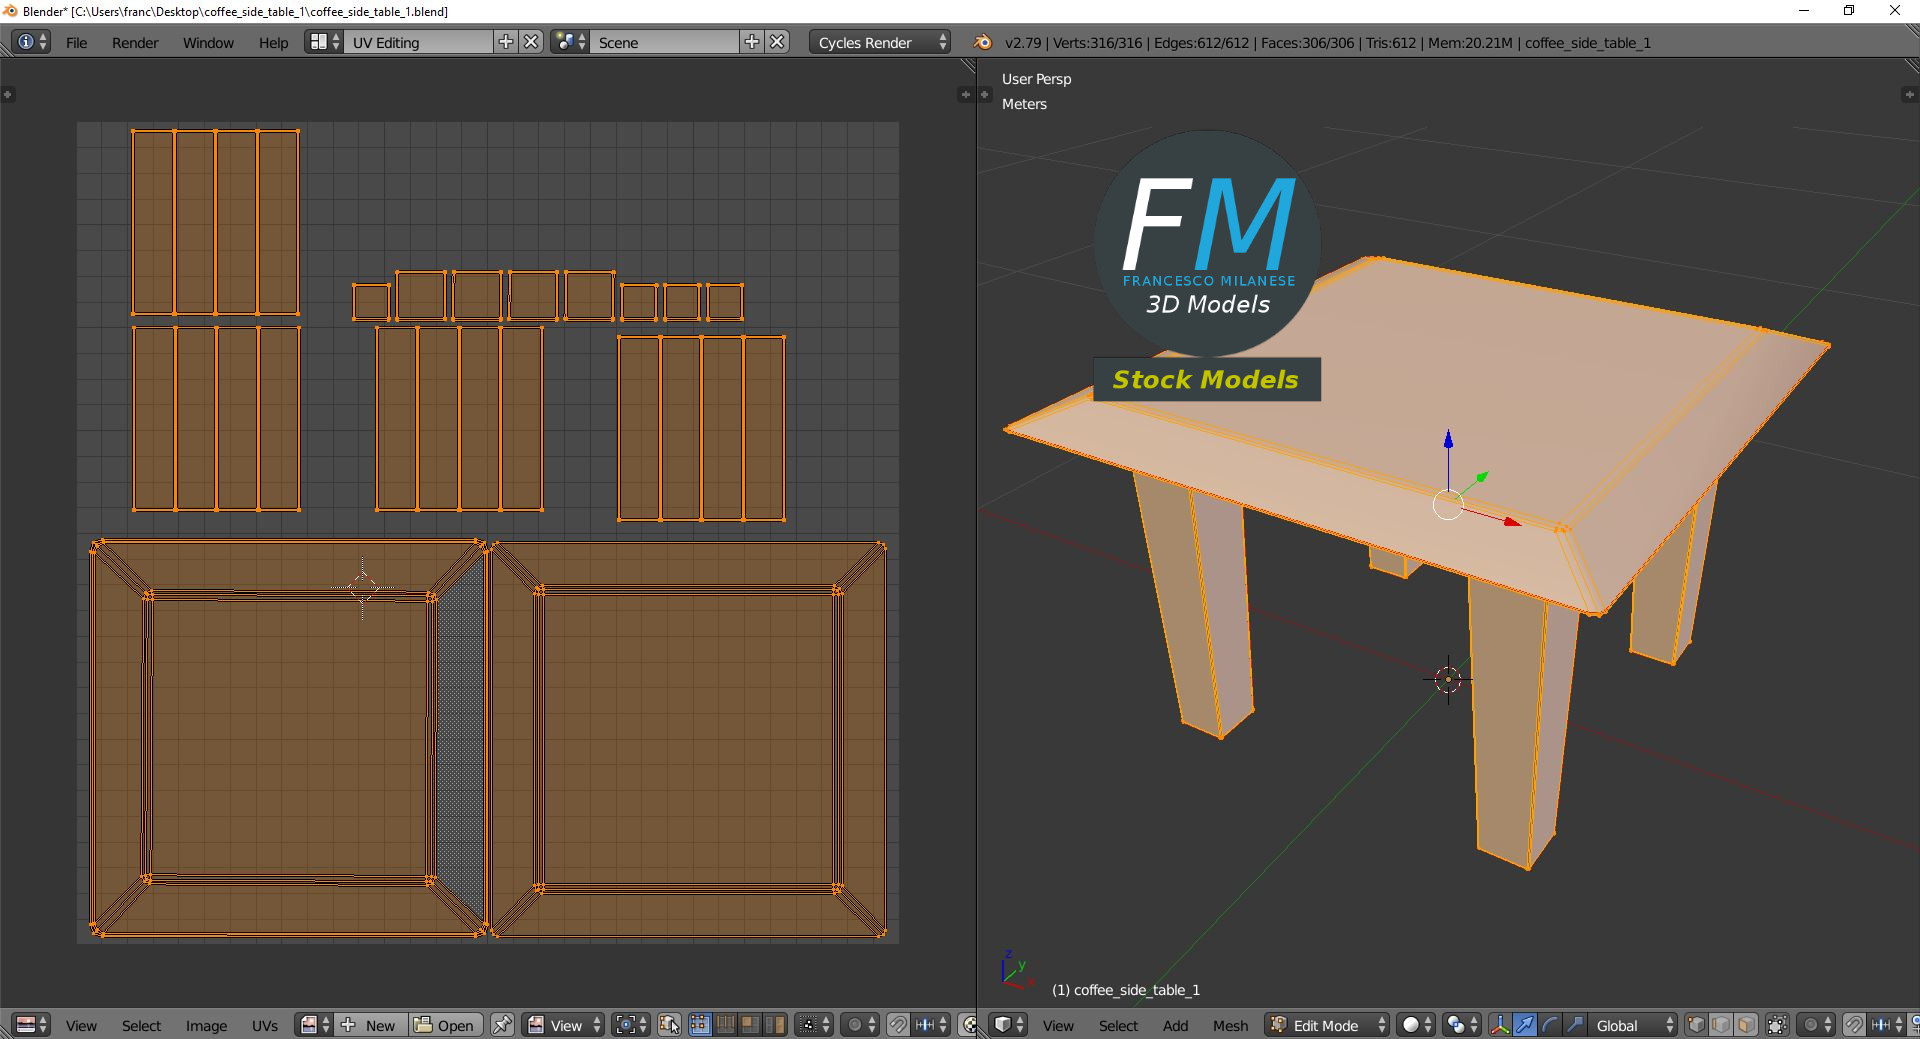This screenshot has width=1920, height=1039.
Task: Toggle 3D manipulator widget visibility
Action: tap(1500, 1025)
